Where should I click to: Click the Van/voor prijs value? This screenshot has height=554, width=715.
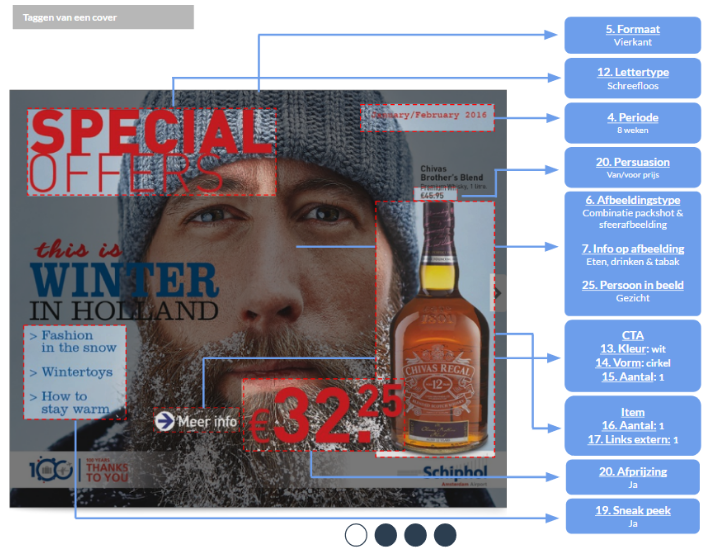coord(632,175)
